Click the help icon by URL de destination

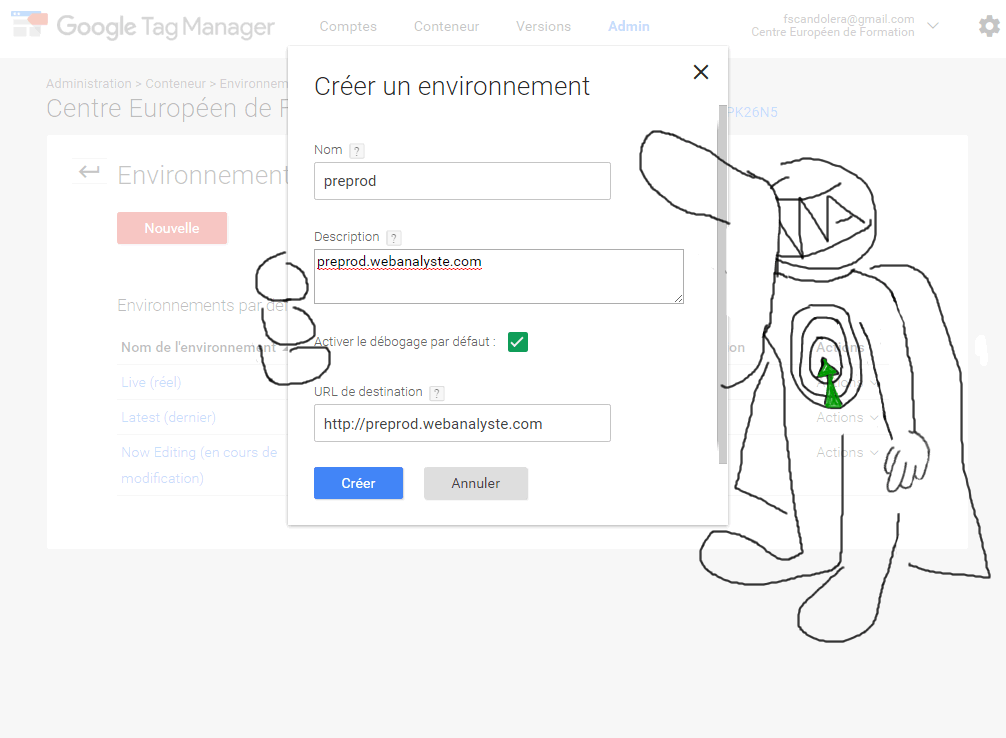(x=436, y=393)
